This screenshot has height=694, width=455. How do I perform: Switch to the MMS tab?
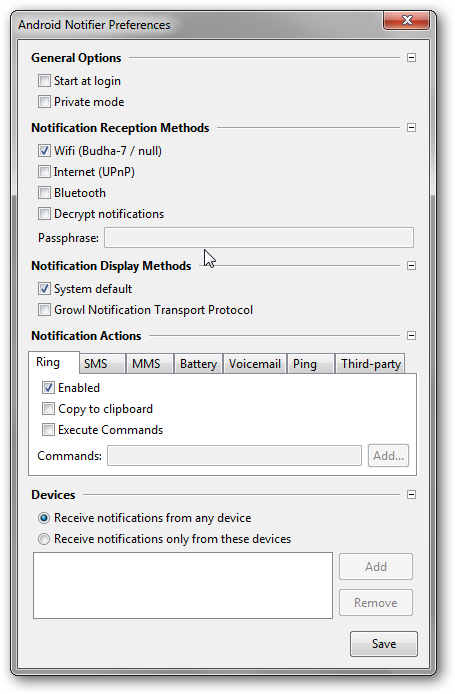150,364
